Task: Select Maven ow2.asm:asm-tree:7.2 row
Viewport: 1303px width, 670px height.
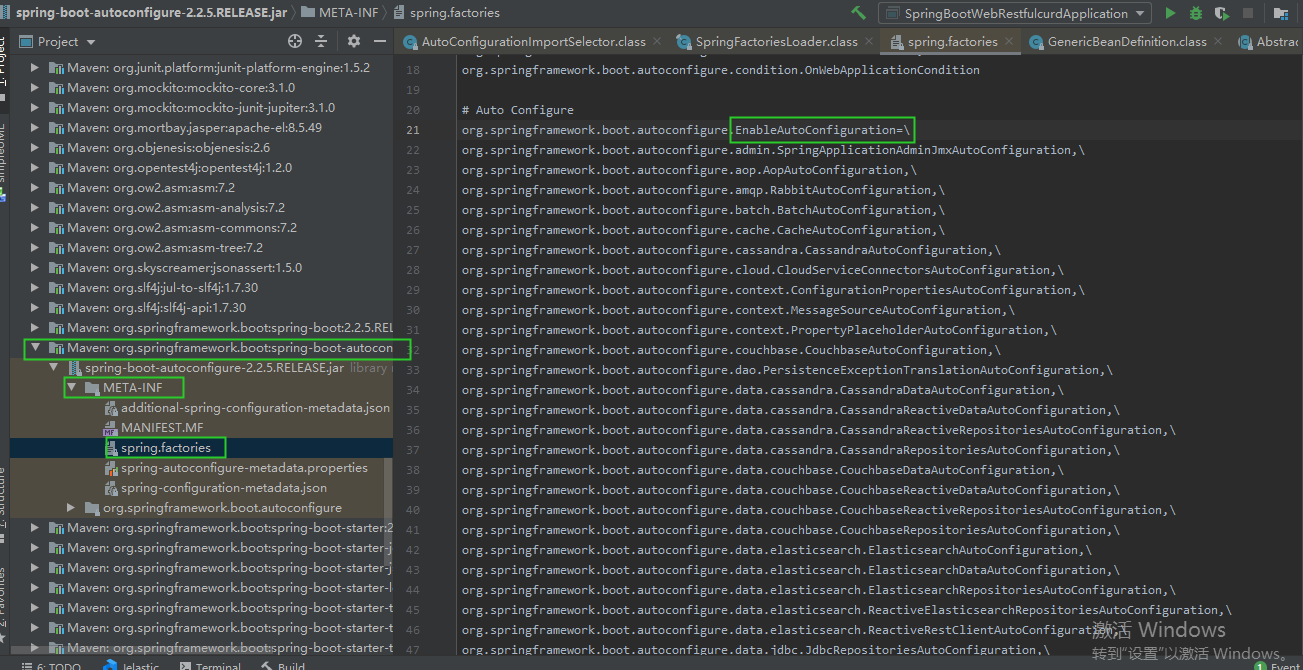Action: pyautogui.click(x=201, y=248)
